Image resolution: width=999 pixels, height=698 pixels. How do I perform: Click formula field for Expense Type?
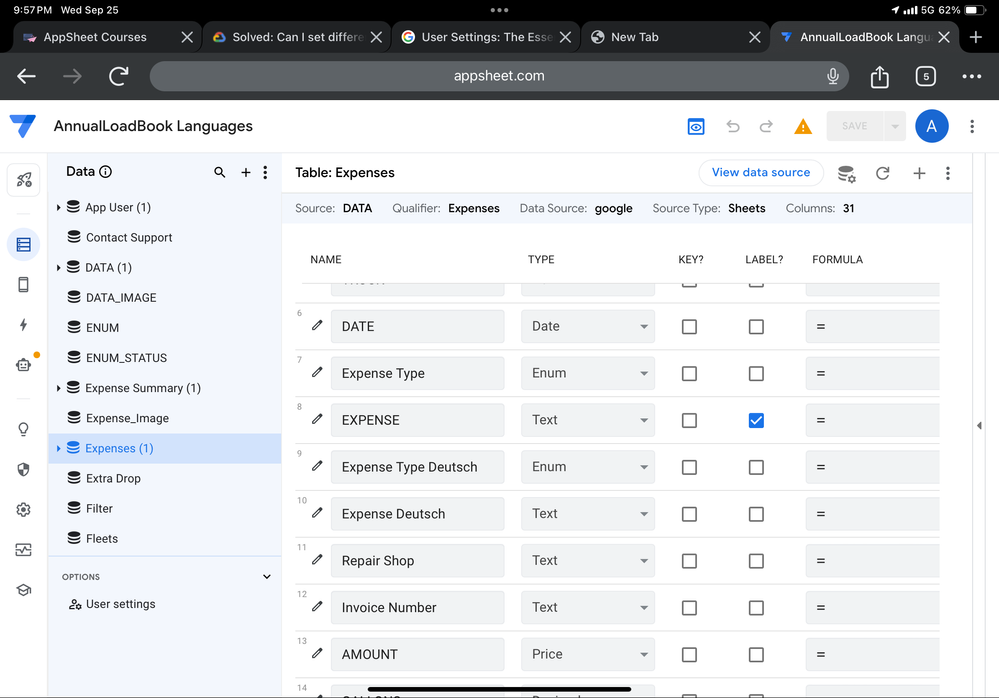pos(872,373)
